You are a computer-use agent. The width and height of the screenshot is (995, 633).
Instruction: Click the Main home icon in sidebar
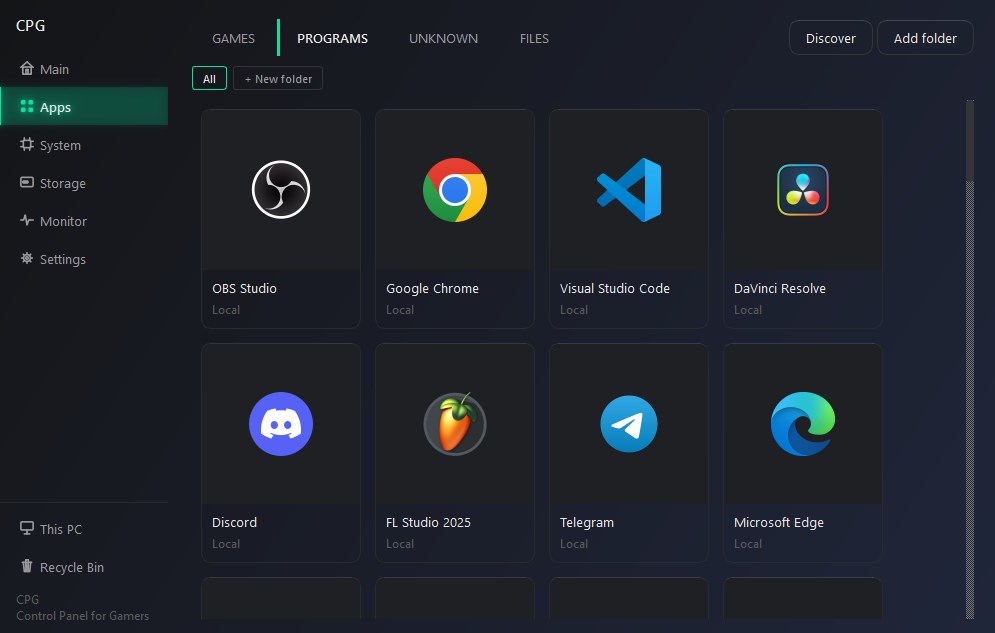pyautogui.click(x=27, y=68)
